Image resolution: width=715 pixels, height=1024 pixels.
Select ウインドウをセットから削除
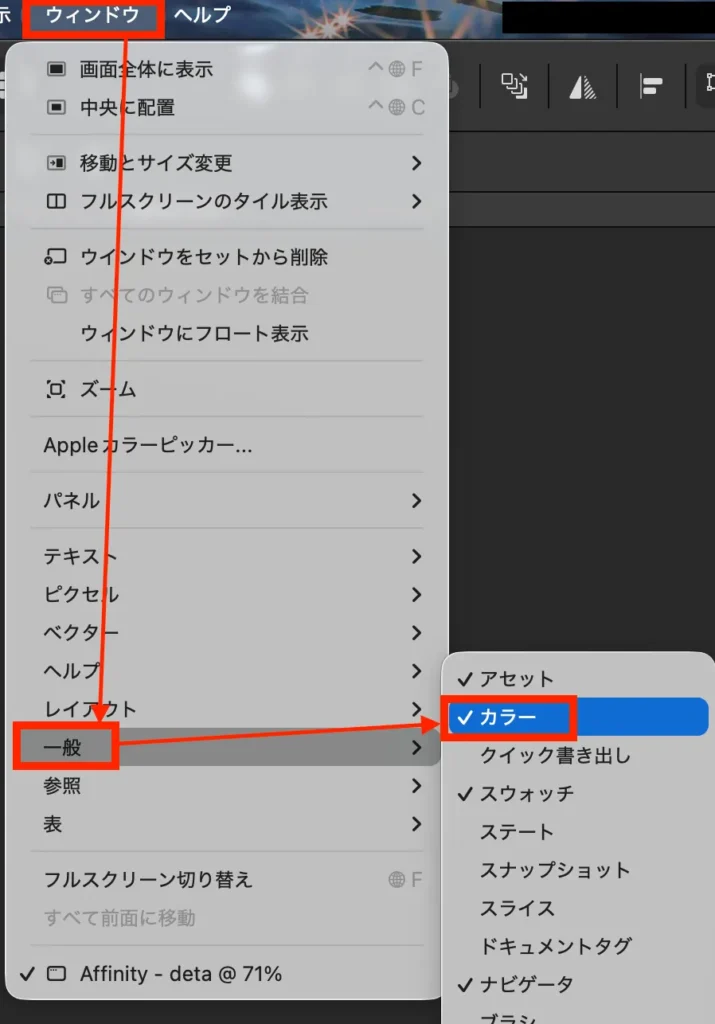point(227,257)
